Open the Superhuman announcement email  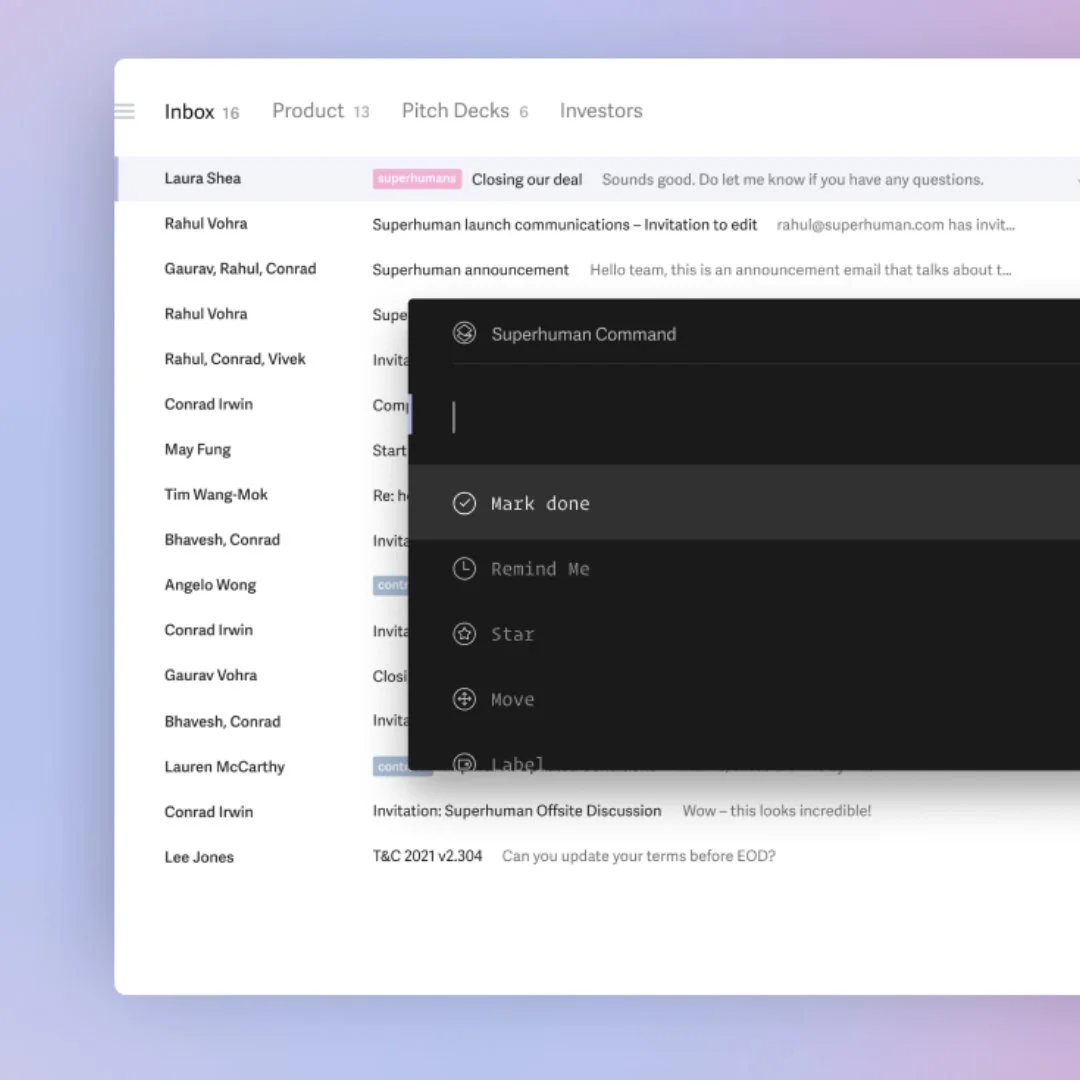597,269
